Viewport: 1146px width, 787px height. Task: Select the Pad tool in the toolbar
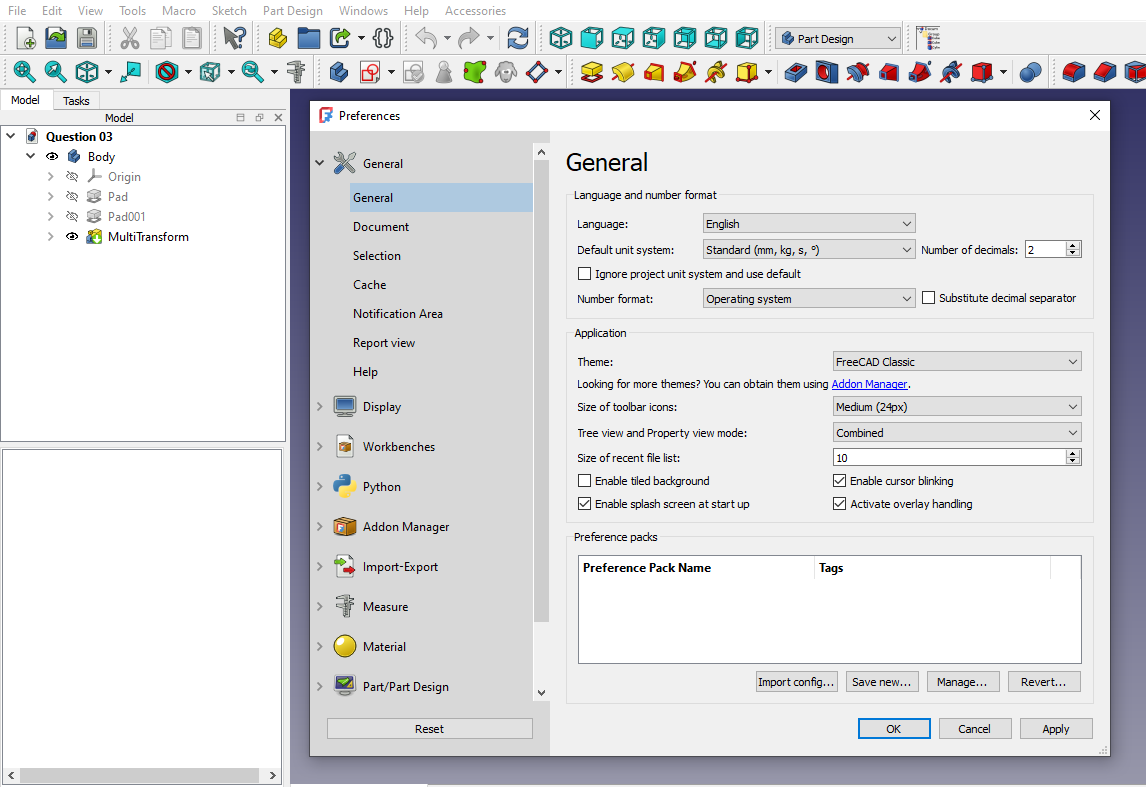591,72
